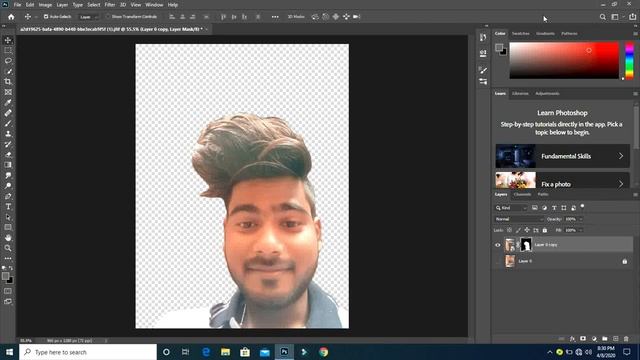
Task: Open the File menu
Action: tap(18, 5)
